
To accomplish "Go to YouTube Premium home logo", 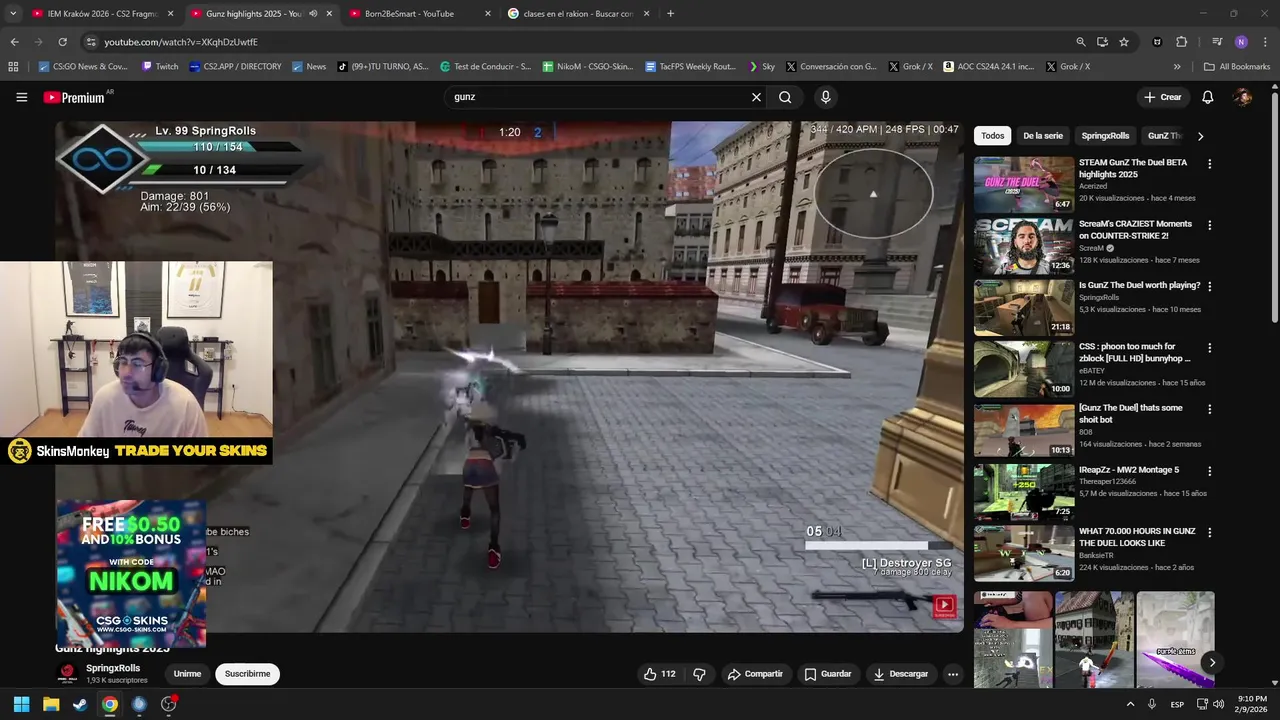I will point(75,97).
